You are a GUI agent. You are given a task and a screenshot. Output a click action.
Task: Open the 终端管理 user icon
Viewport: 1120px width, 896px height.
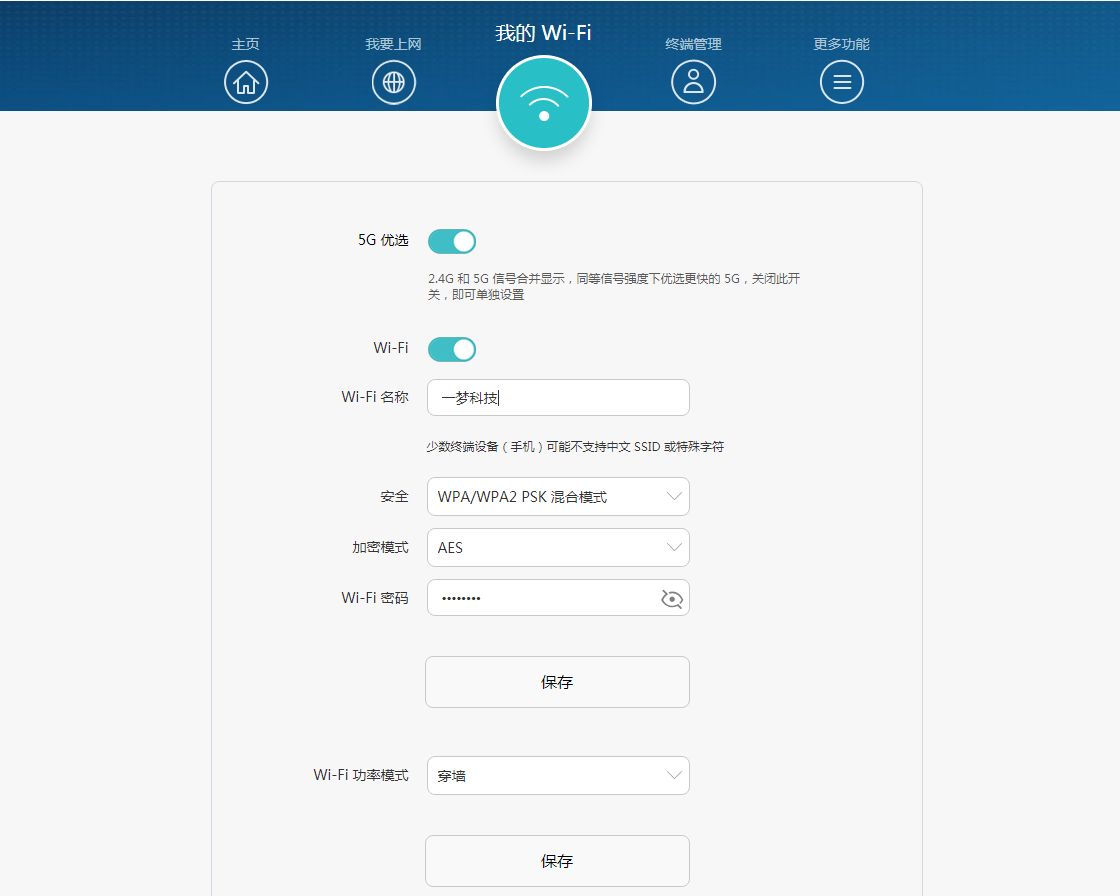click(x=693, y=82)
